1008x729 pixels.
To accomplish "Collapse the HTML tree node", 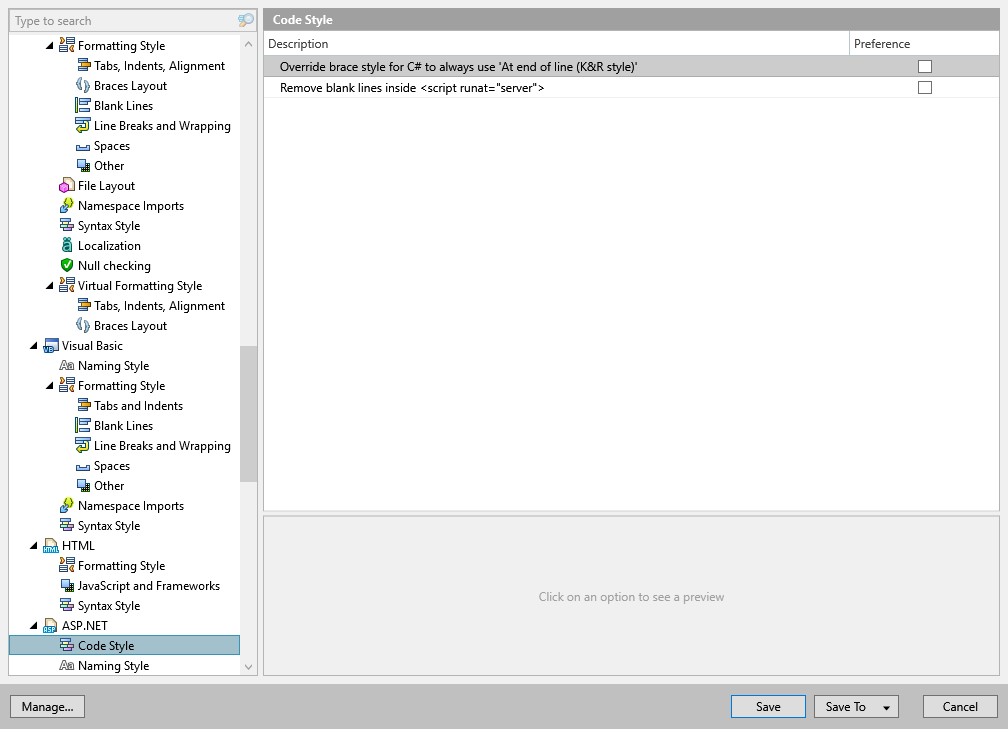I will point(33,546).
